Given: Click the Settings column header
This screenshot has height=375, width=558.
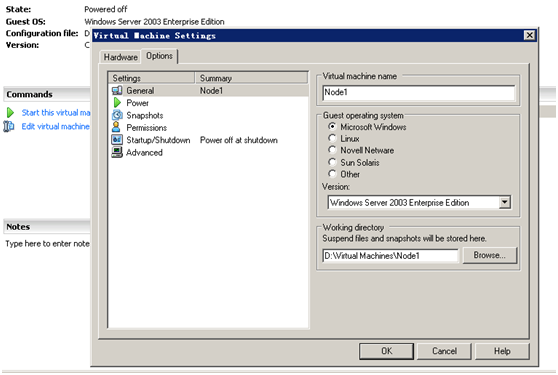Looking at the screenshot, I should tap(152, 78).
